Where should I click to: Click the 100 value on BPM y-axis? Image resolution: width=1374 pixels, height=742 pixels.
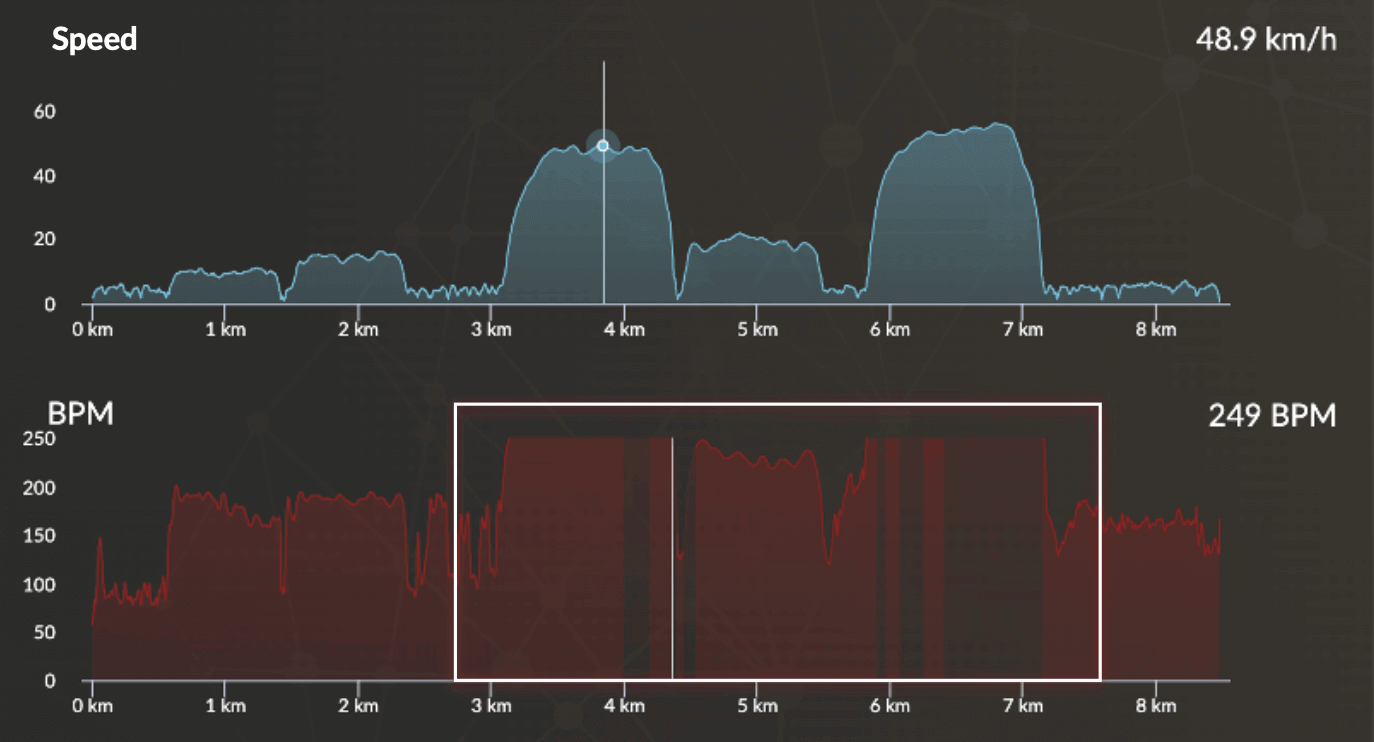[39, 584]
